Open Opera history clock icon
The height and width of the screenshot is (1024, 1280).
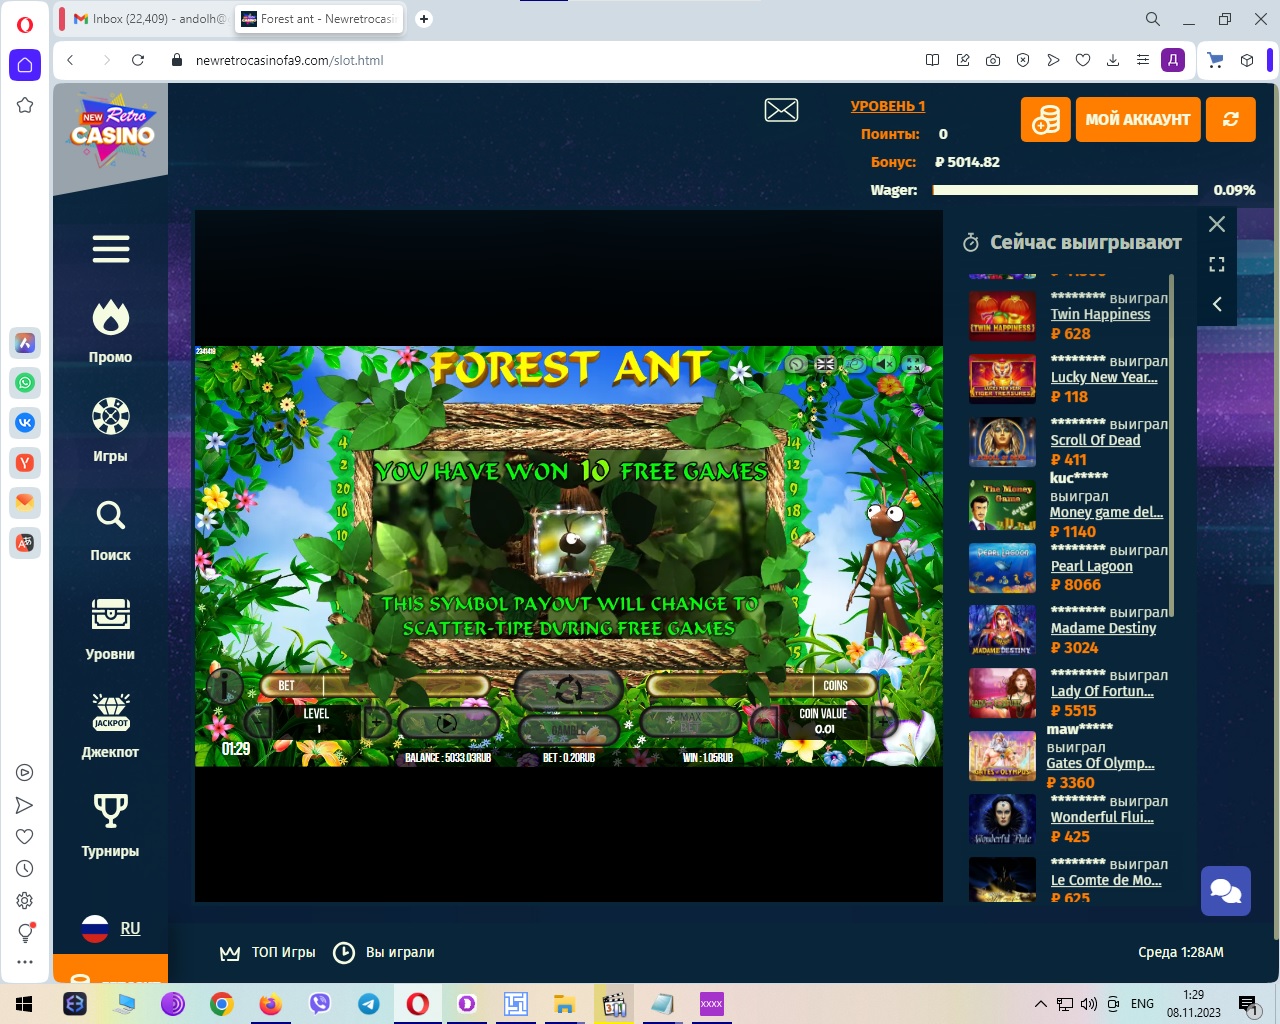[25, 868]
